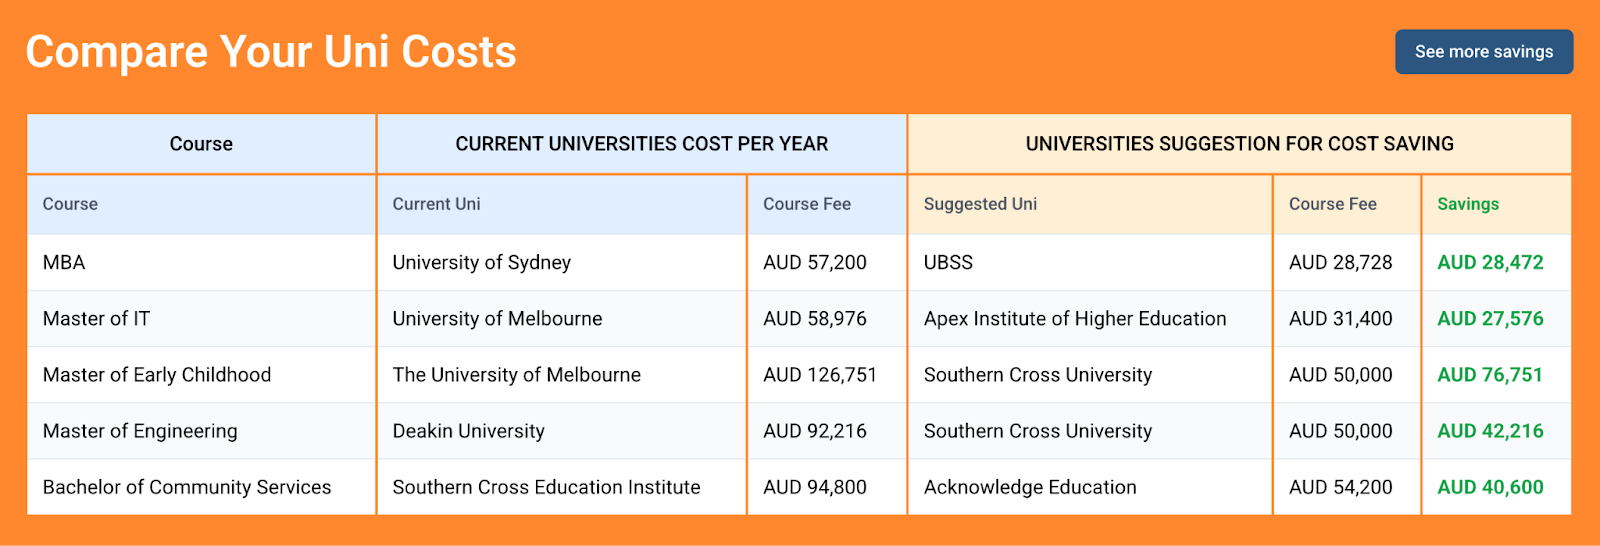Image resolution: width=1600 pixels, height=546 pixels.
Task: Click the AUD 28,472 savings amount
Action: pos(1489,263)
